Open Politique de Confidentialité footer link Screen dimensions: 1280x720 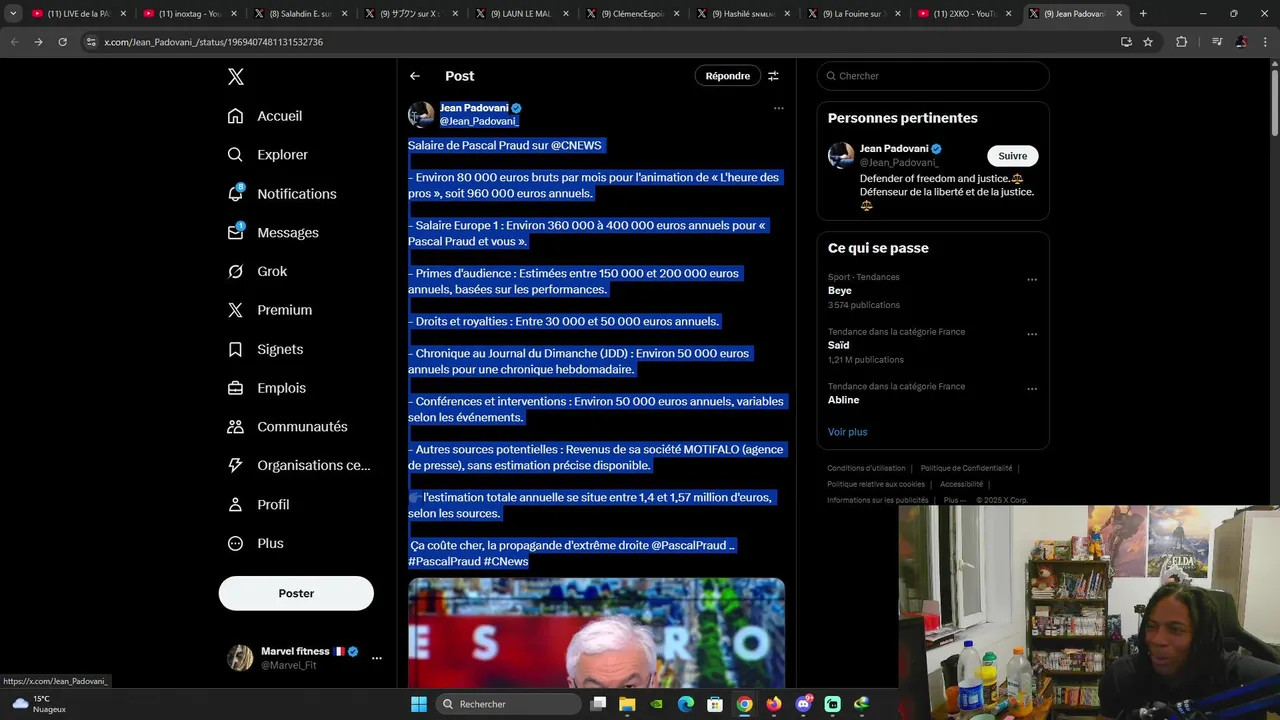pyautogui.click(x=966, y=468)
